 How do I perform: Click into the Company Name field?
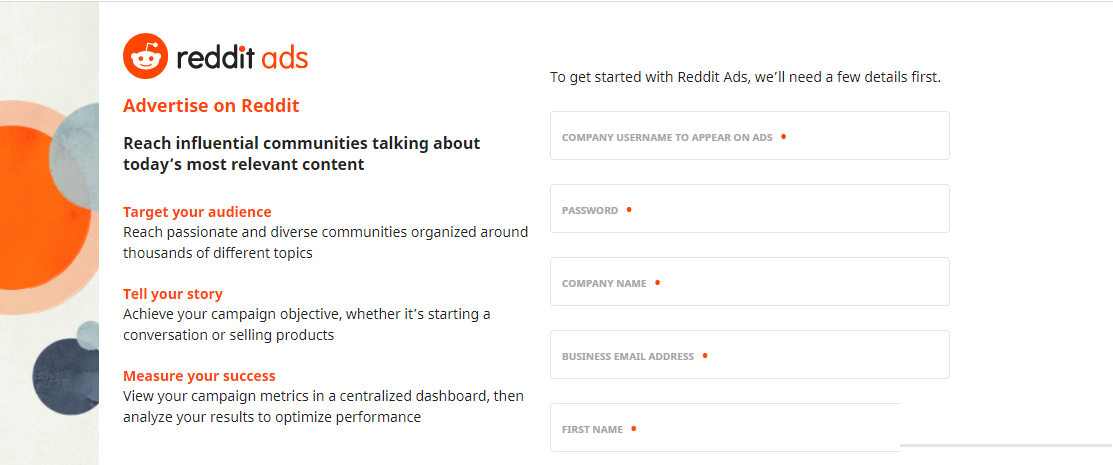click(750, 282)
